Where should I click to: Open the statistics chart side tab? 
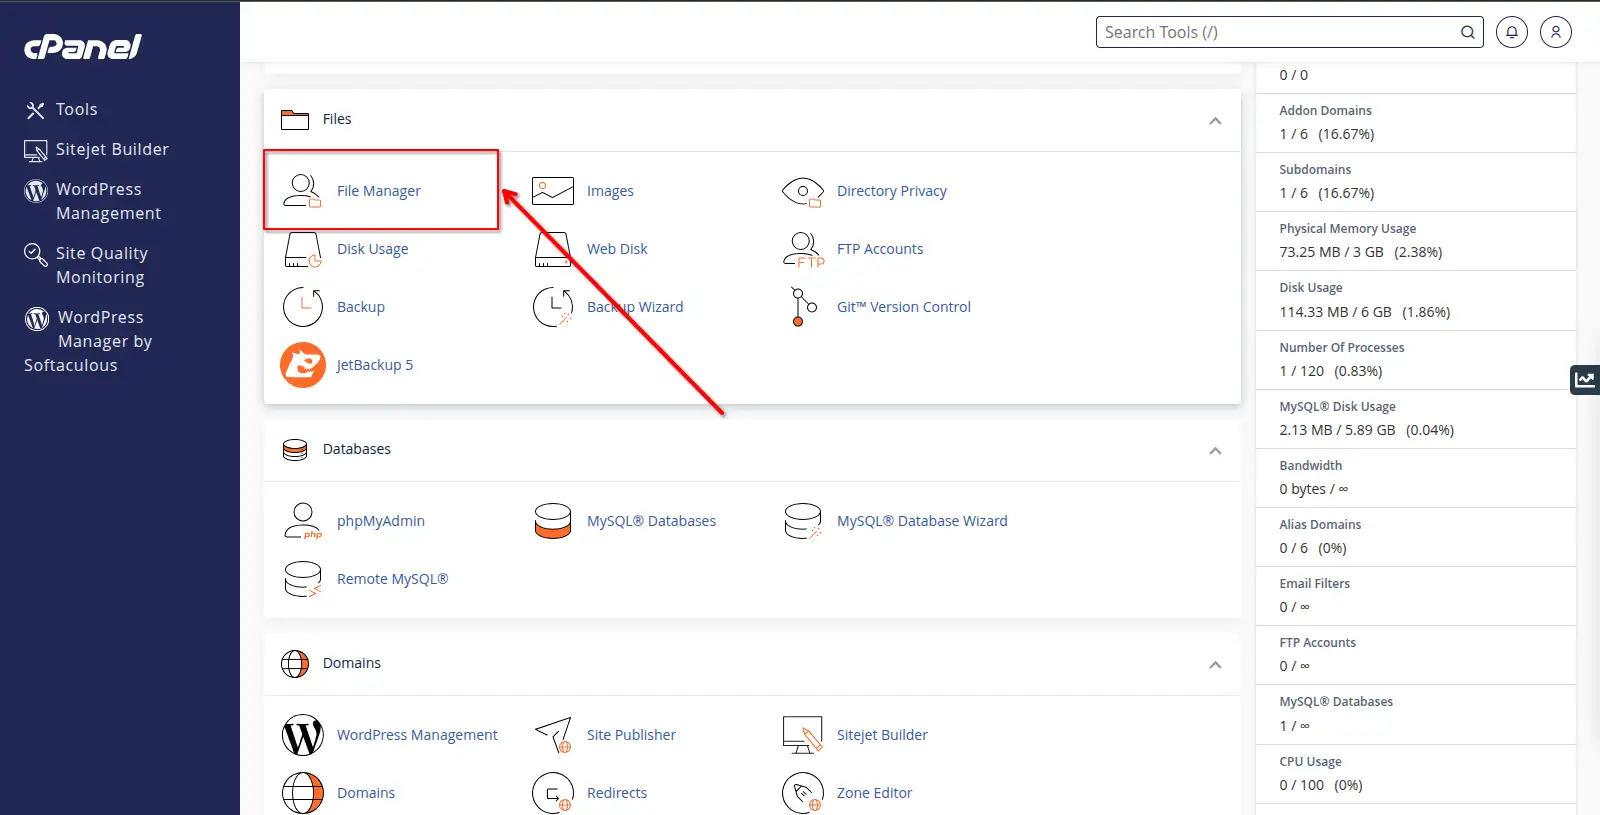[1585, 379]
